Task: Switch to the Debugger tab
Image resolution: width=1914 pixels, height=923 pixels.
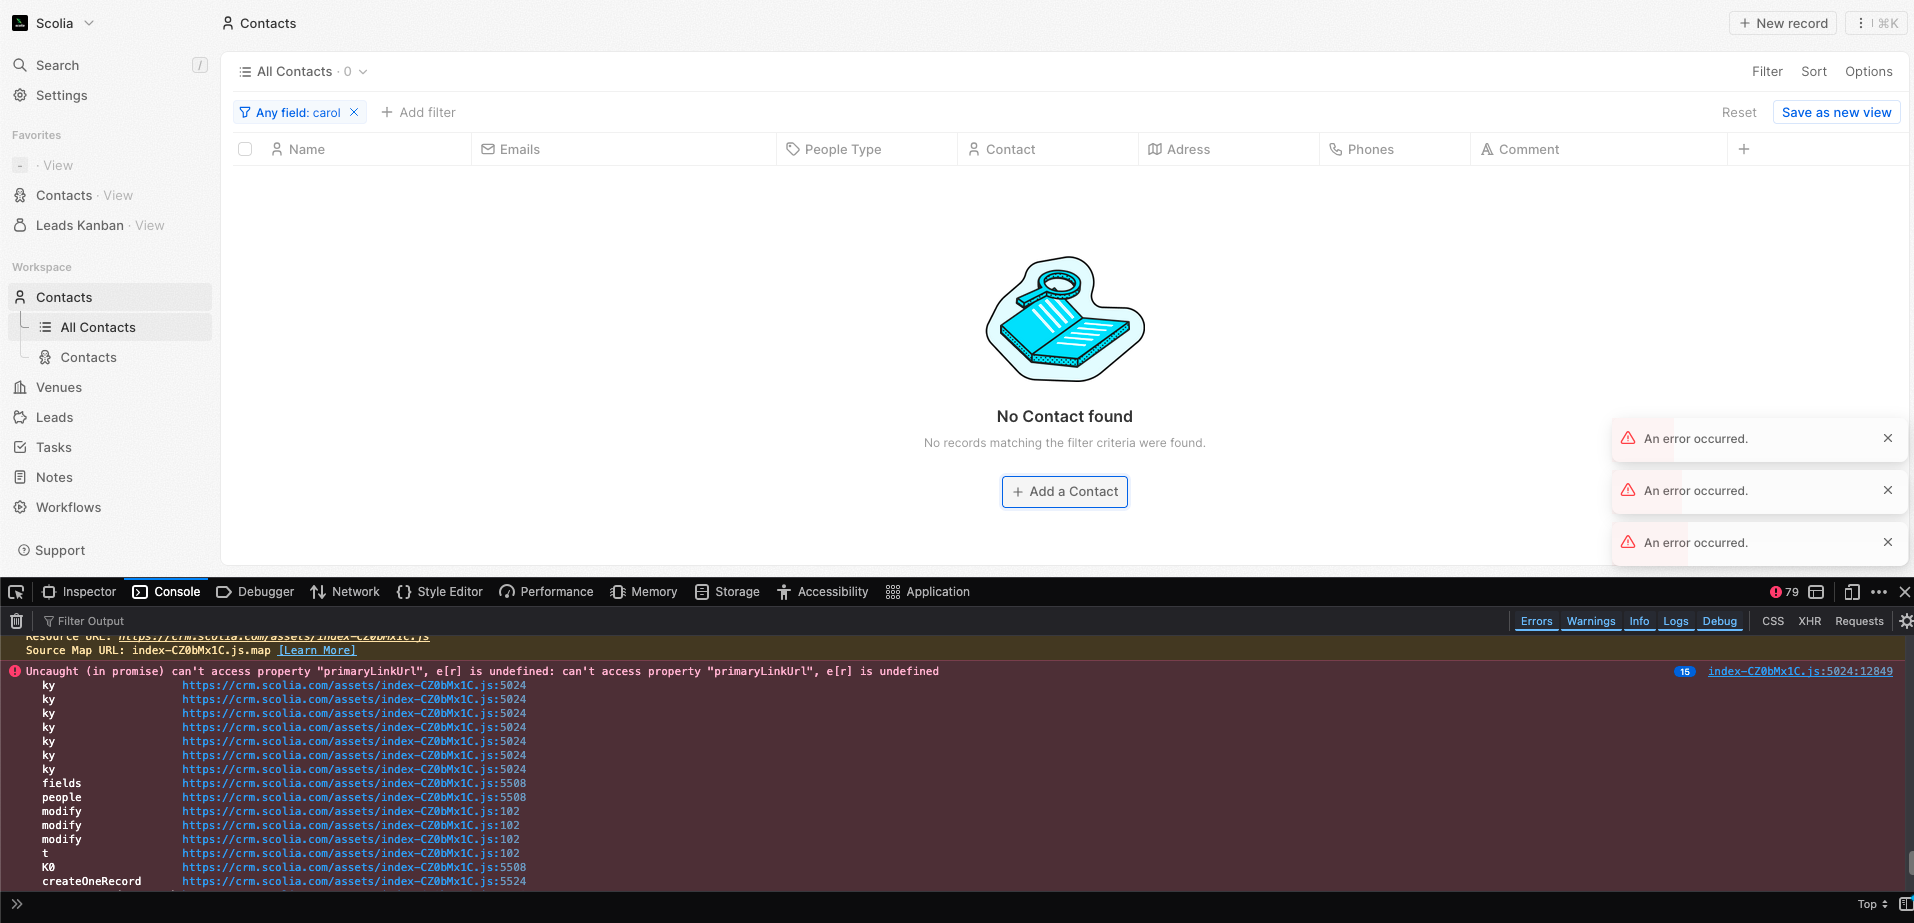Action: [255, 592]
